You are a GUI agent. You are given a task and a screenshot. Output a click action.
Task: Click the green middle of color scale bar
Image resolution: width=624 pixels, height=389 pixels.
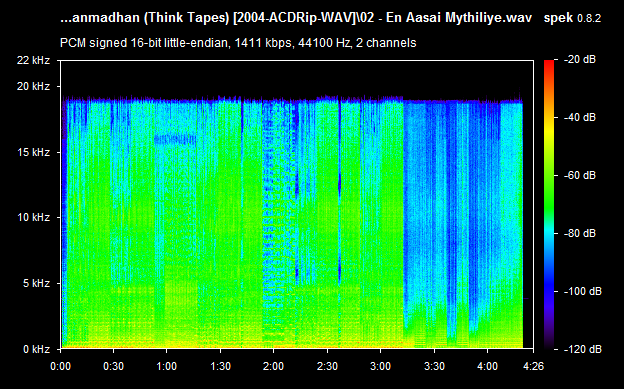[549, 191]
